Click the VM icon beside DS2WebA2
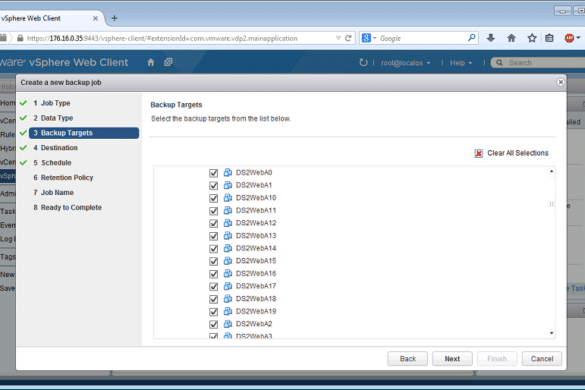This screenshot has height=390, width=585. click(228, 324)
